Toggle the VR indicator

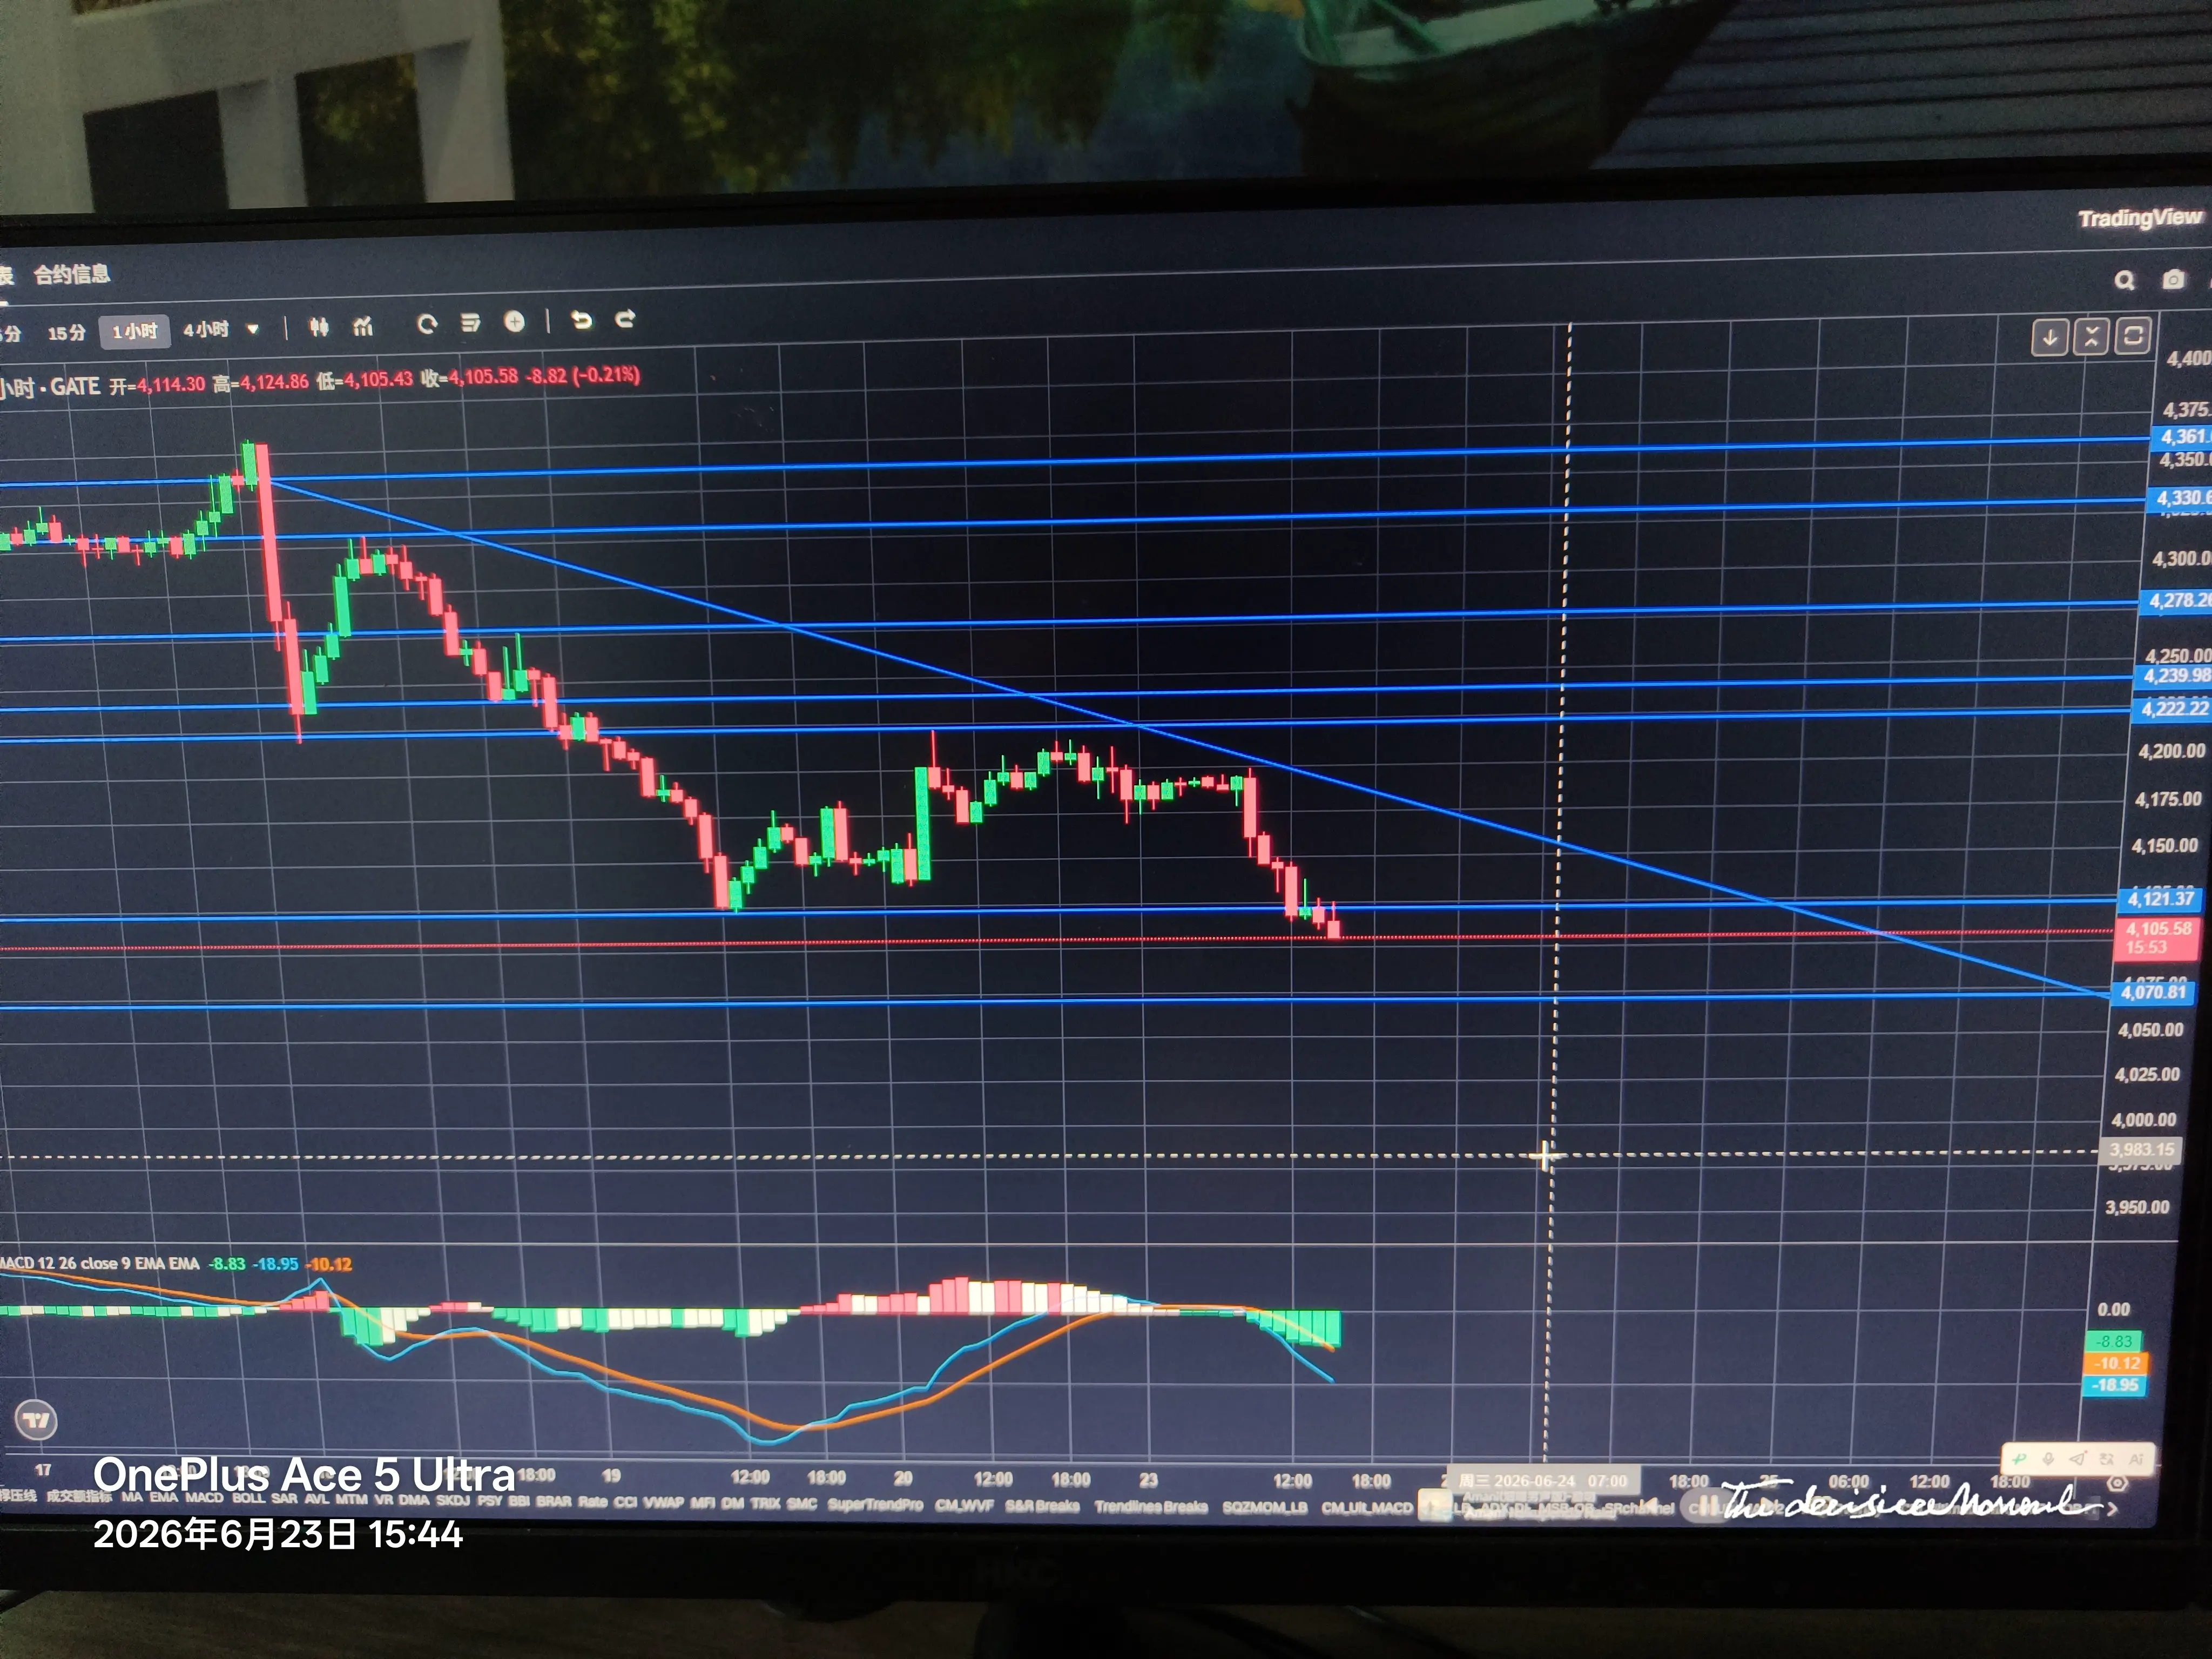coord(383,1499)
